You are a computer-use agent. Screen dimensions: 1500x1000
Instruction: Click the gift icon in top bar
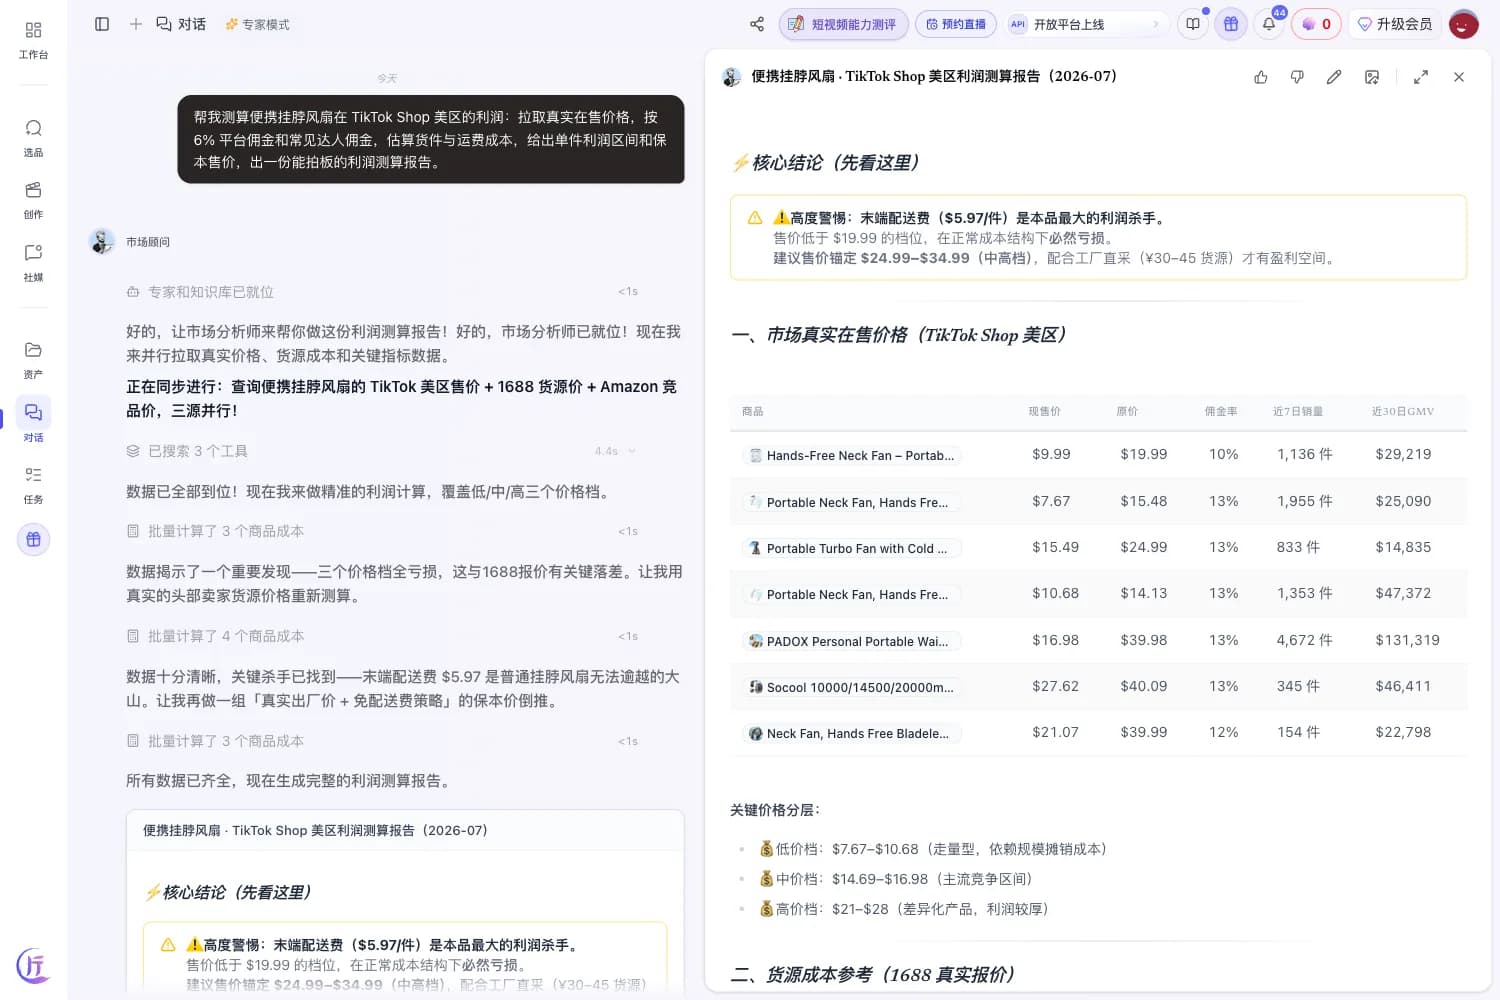[x=1231, y=24]
